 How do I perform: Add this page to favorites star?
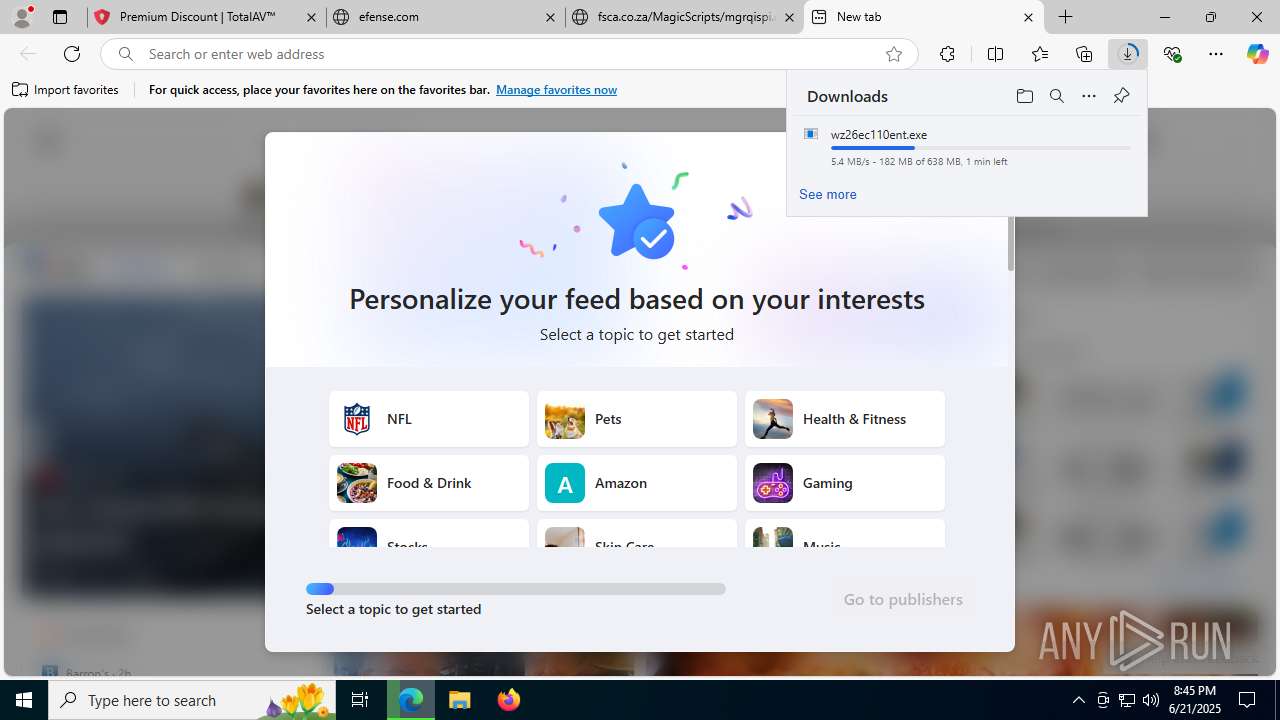pos(894,54)
